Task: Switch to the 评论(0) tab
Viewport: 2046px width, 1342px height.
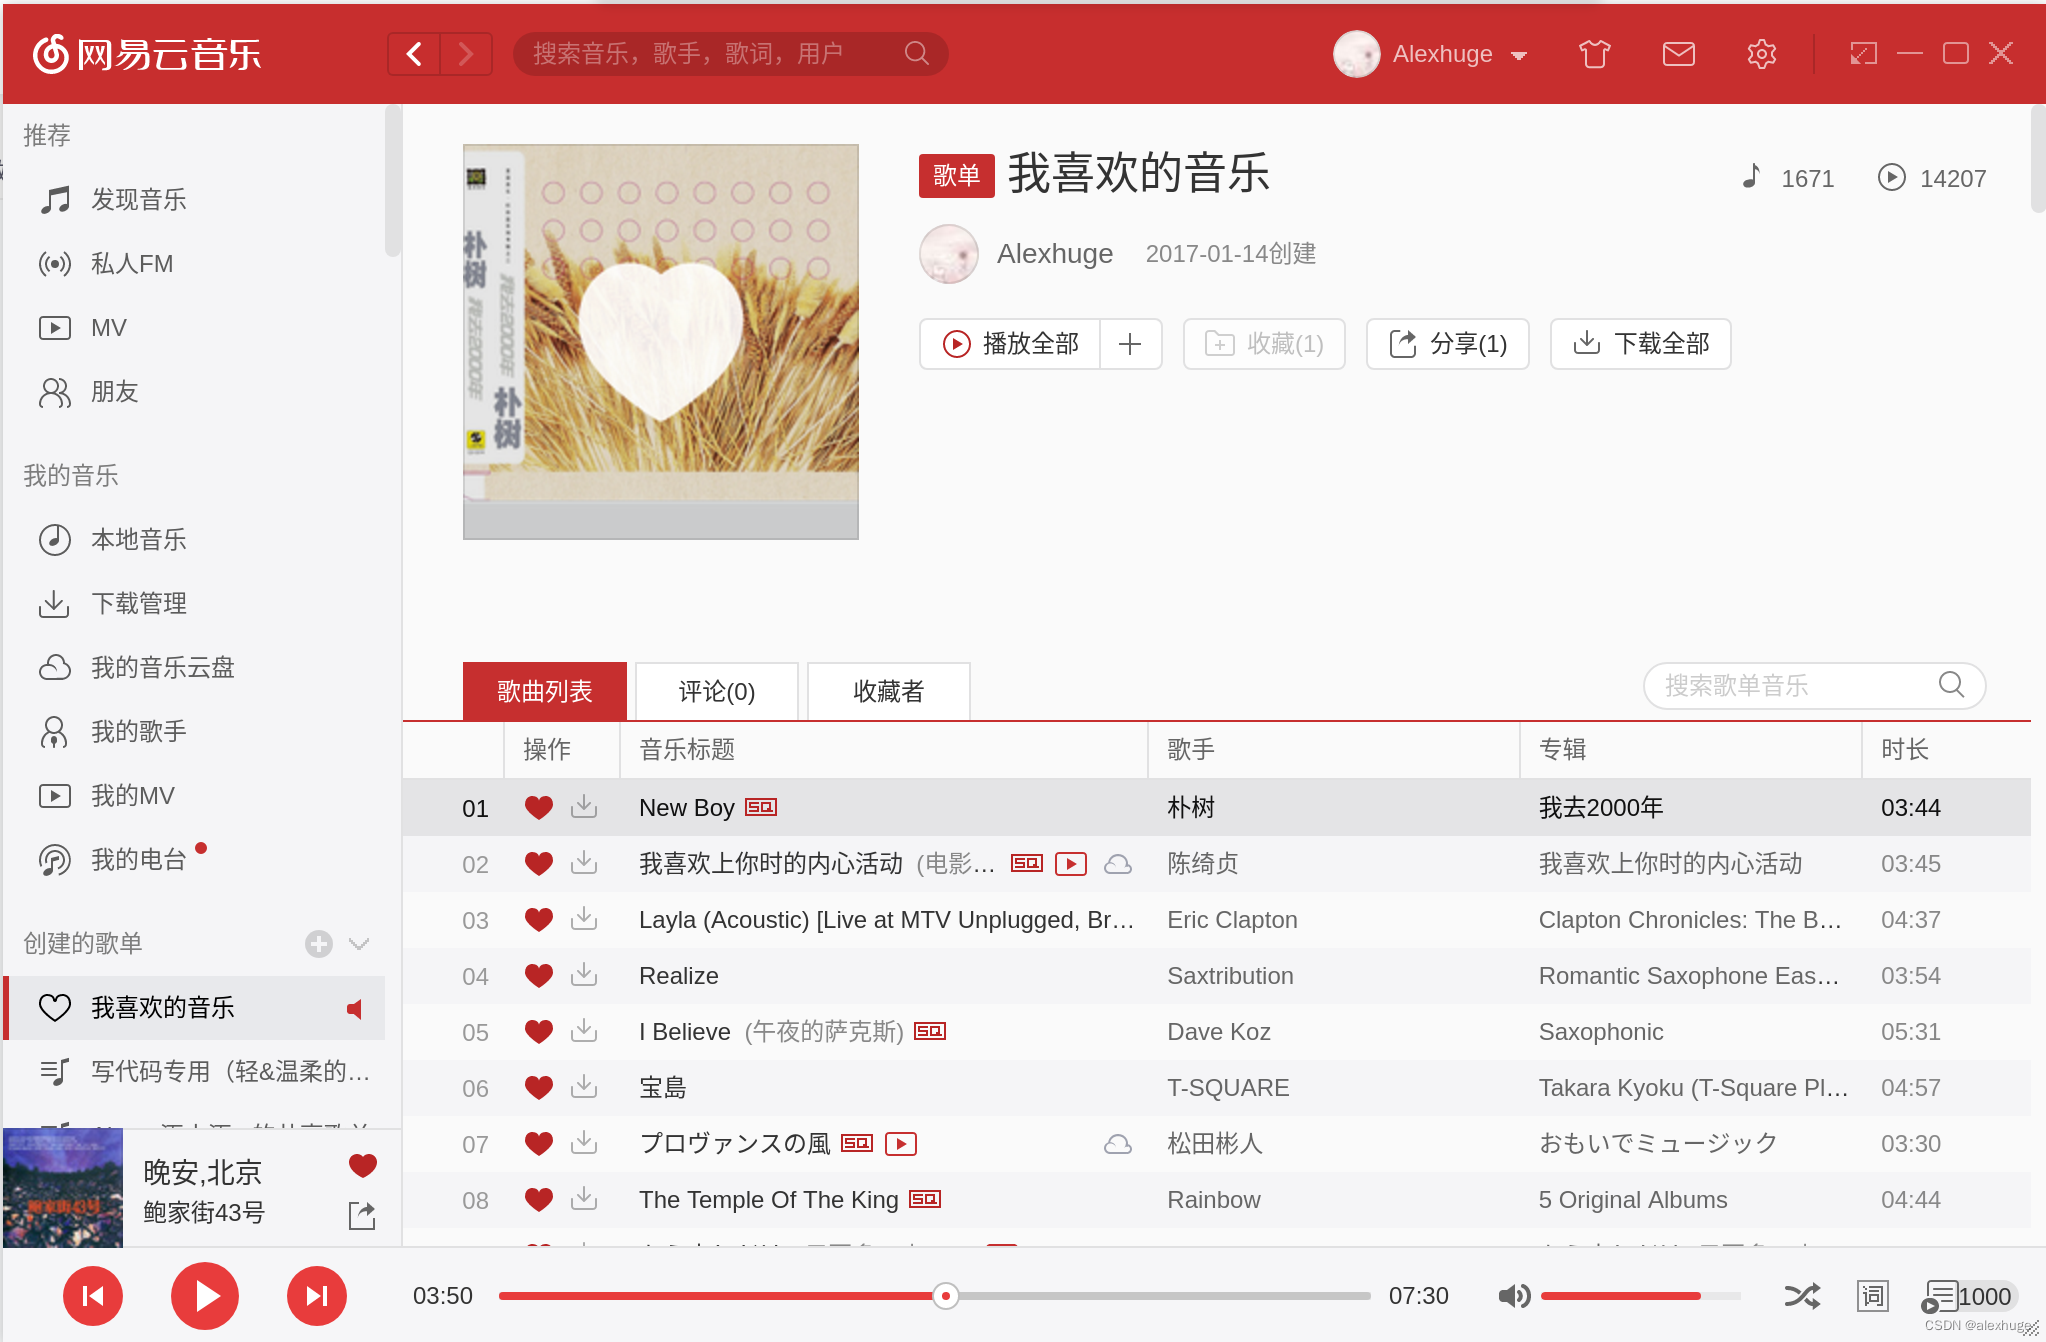Action: 716,691
